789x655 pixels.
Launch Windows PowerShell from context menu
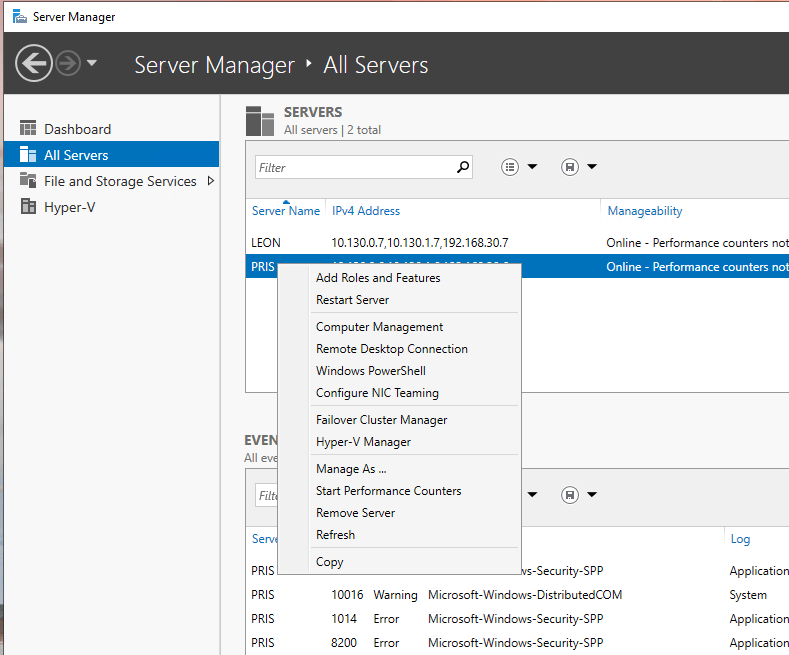coord(370,371)
